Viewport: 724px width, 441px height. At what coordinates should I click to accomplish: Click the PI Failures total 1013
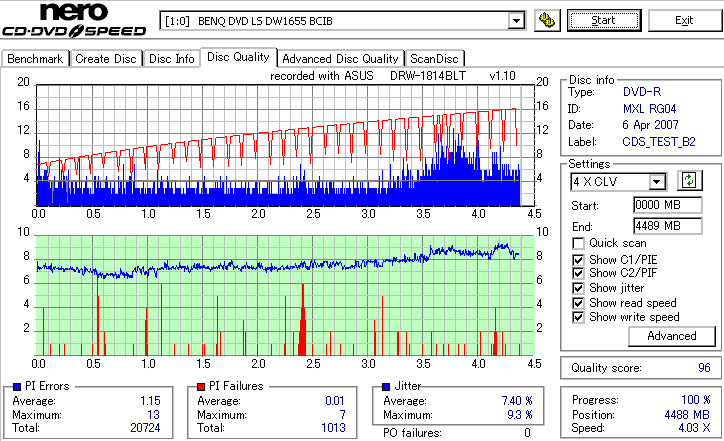coord(333,428)
